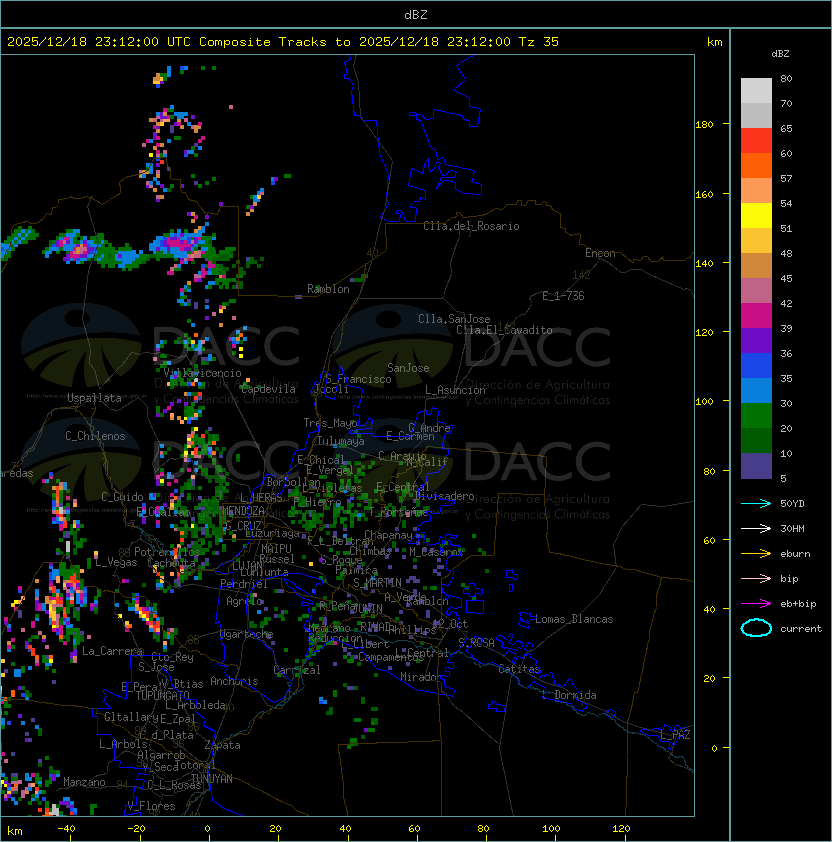Screen dimensions: 832x842
Task: Click the cyan 50YD arrow icon
Action: pyautogui.click(x=756, y=503)
